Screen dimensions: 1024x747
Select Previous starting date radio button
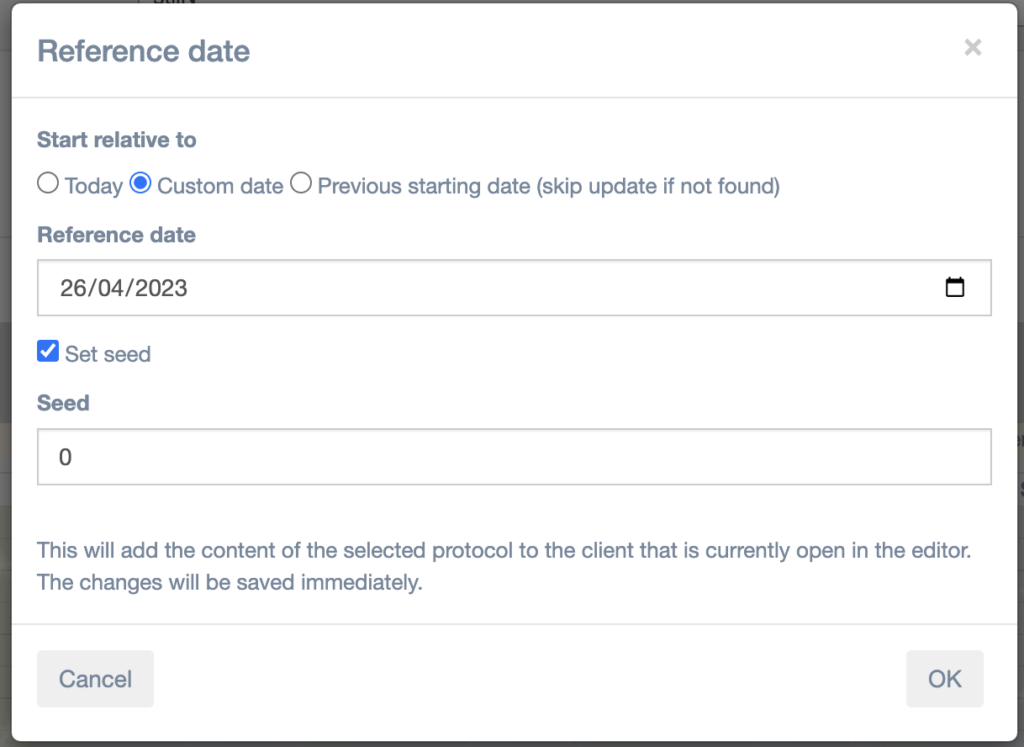301,184
